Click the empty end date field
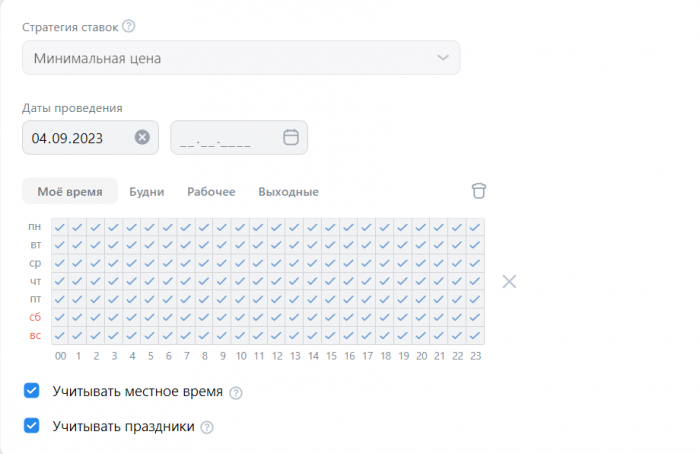 coord(225,138)
